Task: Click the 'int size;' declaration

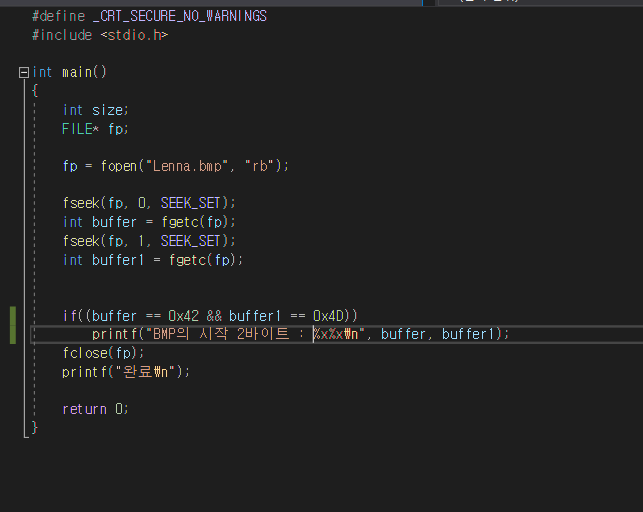Action: click(x=96, y=110)
